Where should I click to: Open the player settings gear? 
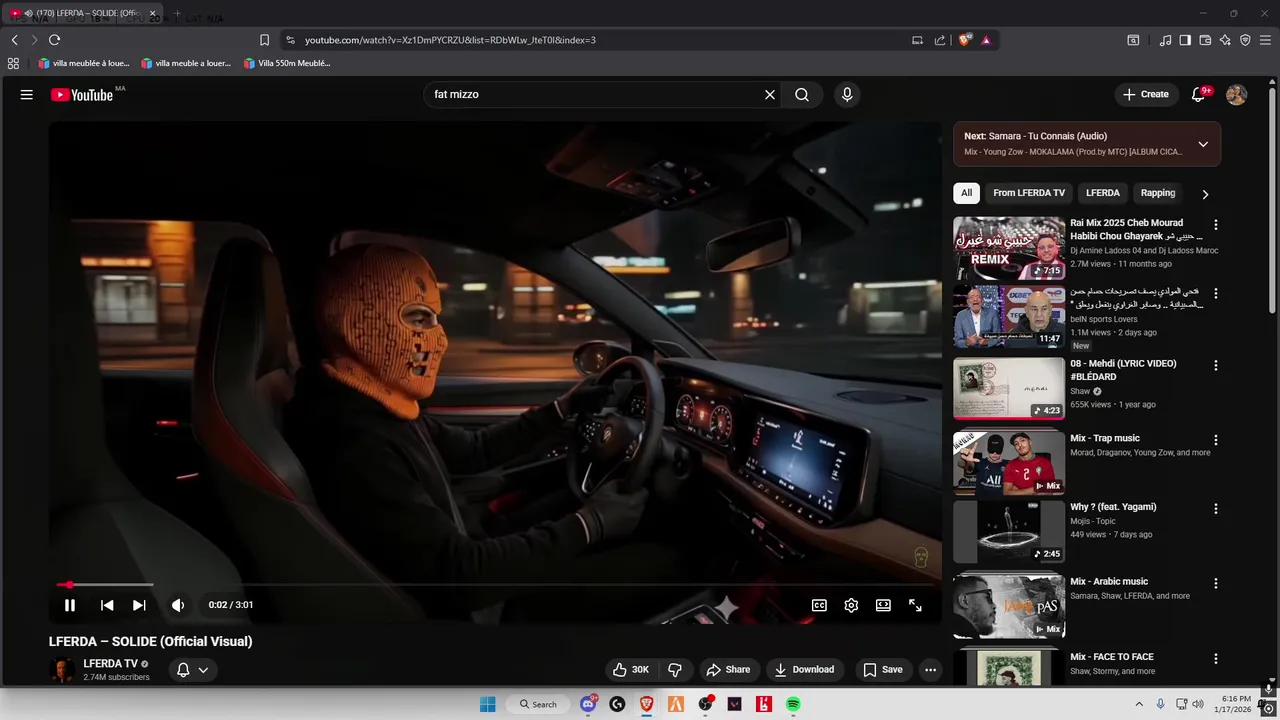[851, 605]
